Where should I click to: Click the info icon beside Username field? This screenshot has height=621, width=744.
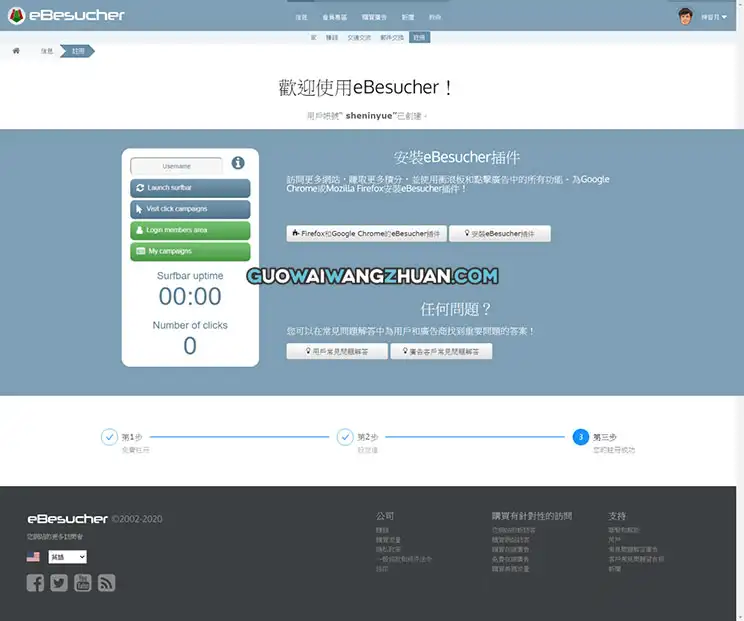click(x=238, y=163)
